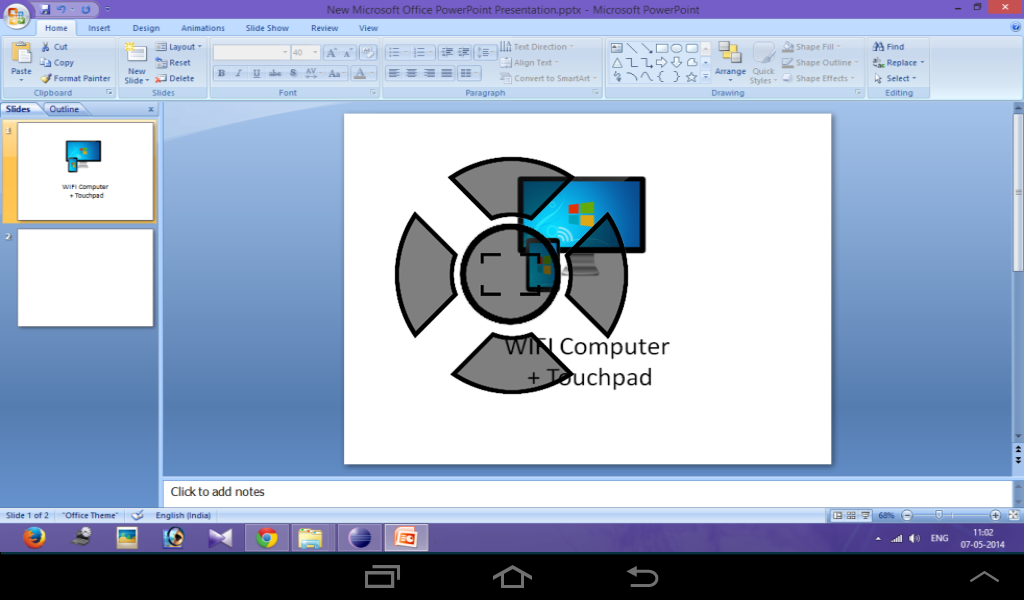Open Firefox from taskbar
This screenshot has width=1024, height=600.
coord(34,538)
